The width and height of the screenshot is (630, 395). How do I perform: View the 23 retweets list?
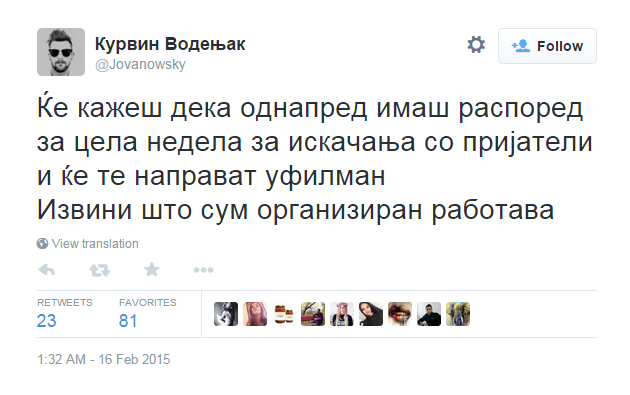[x=47, y=321]
